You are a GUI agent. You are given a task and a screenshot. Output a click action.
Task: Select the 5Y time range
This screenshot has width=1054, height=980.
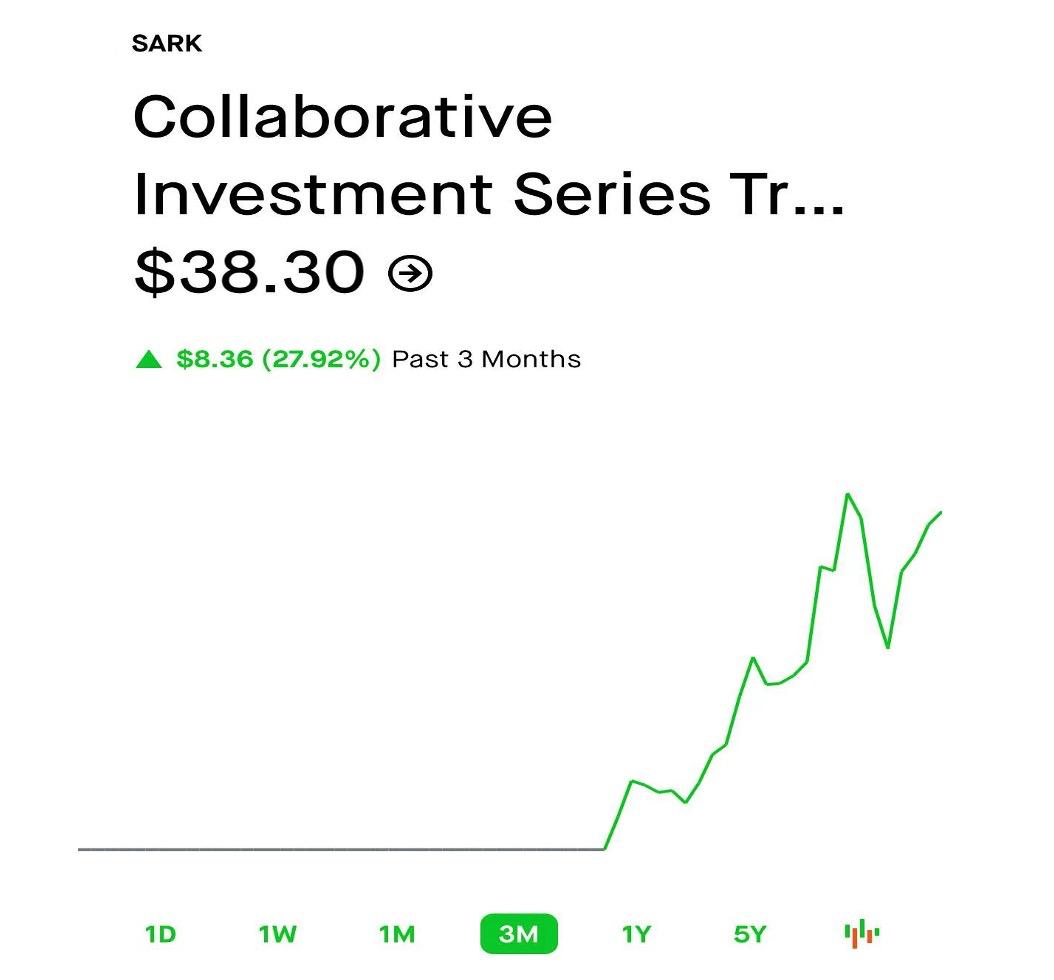point(749,934)
